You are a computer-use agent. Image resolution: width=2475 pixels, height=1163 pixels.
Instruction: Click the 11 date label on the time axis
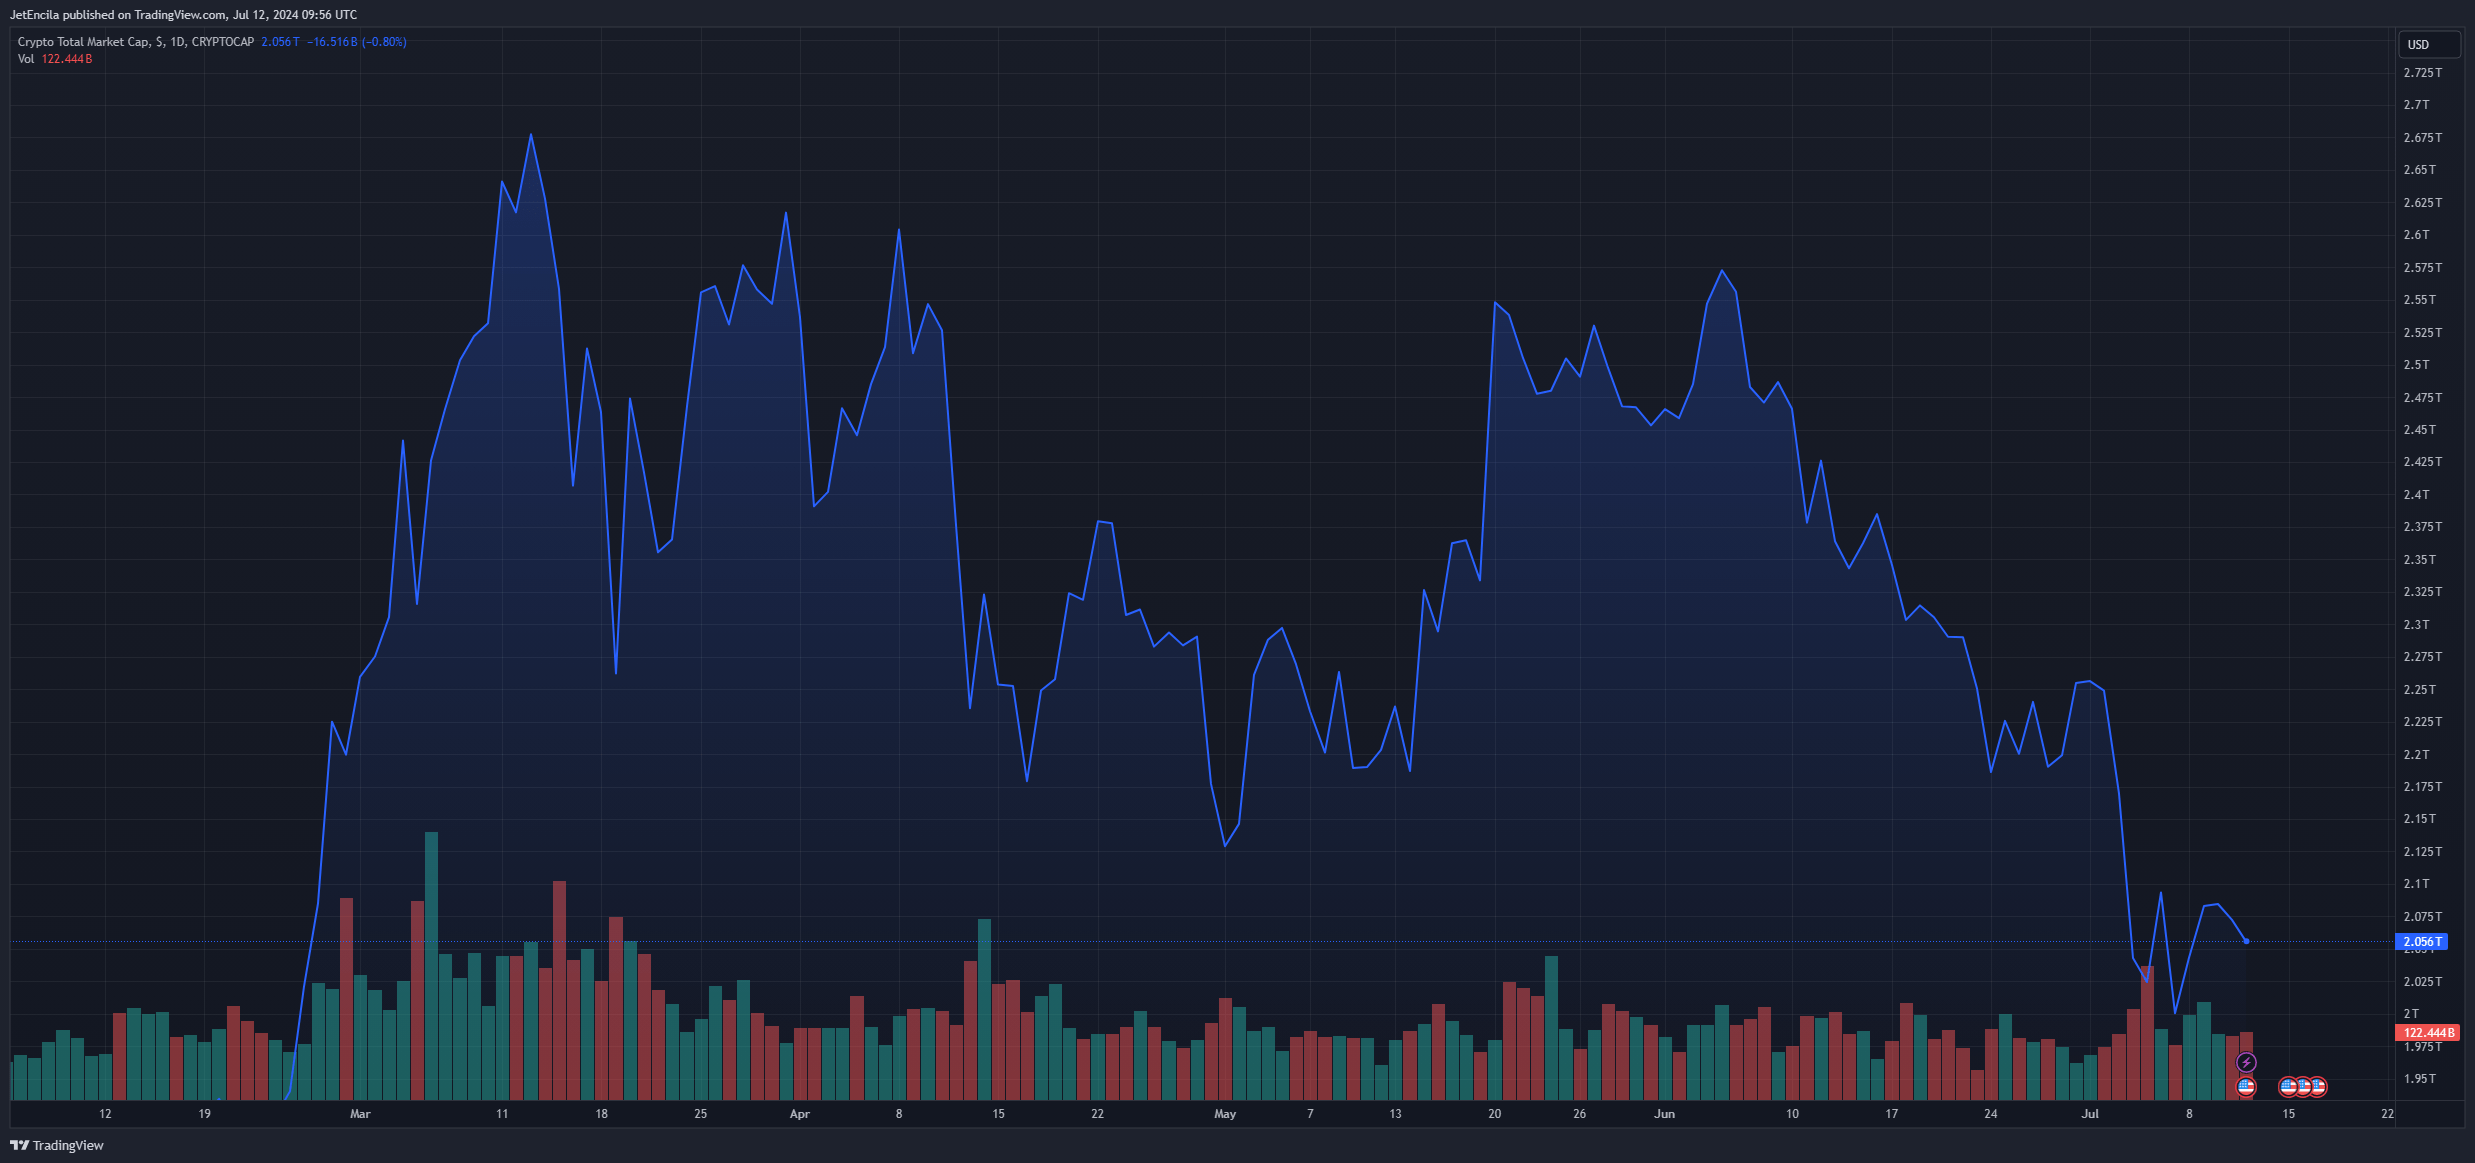pyautogui.click(x=502, y=1114)
